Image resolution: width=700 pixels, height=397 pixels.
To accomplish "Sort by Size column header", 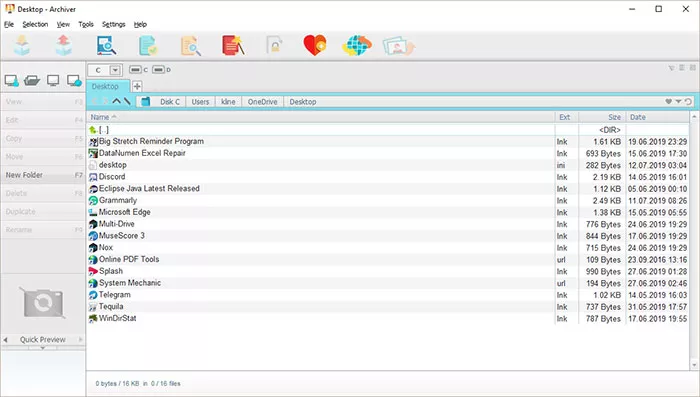I will 603,117.
